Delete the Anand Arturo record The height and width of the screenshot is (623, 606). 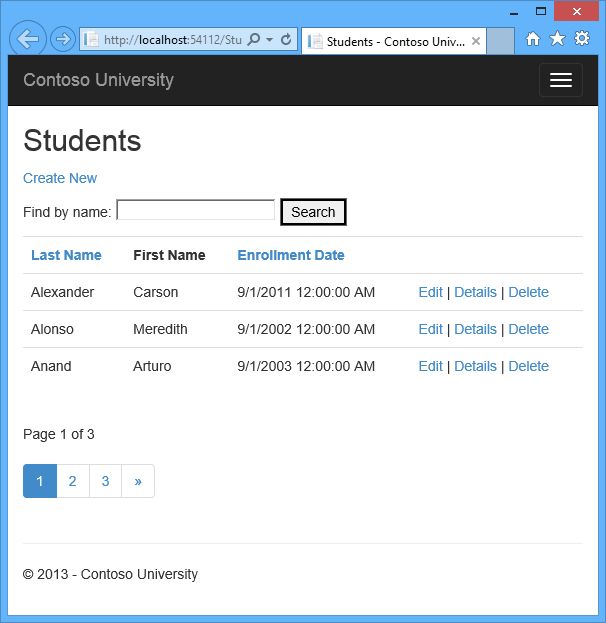(x=529, y=366)
